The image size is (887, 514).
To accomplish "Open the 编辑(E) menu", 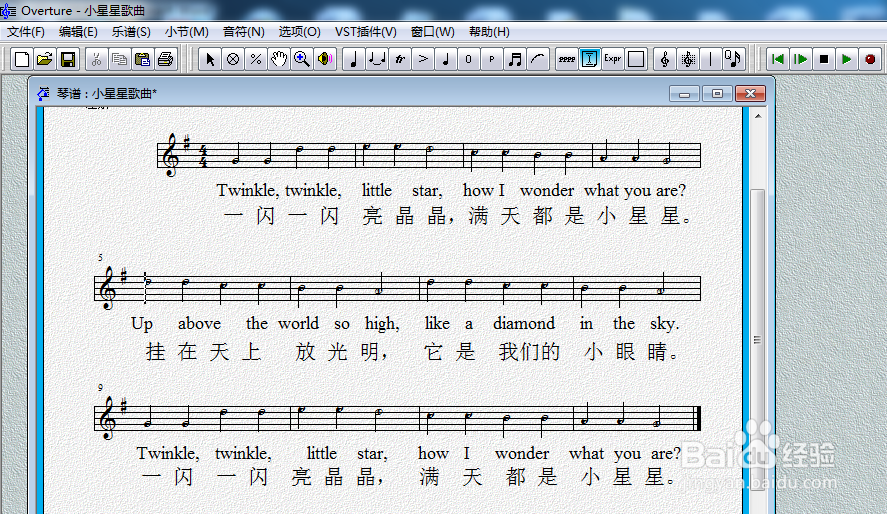I will click(x=78, y=32).
